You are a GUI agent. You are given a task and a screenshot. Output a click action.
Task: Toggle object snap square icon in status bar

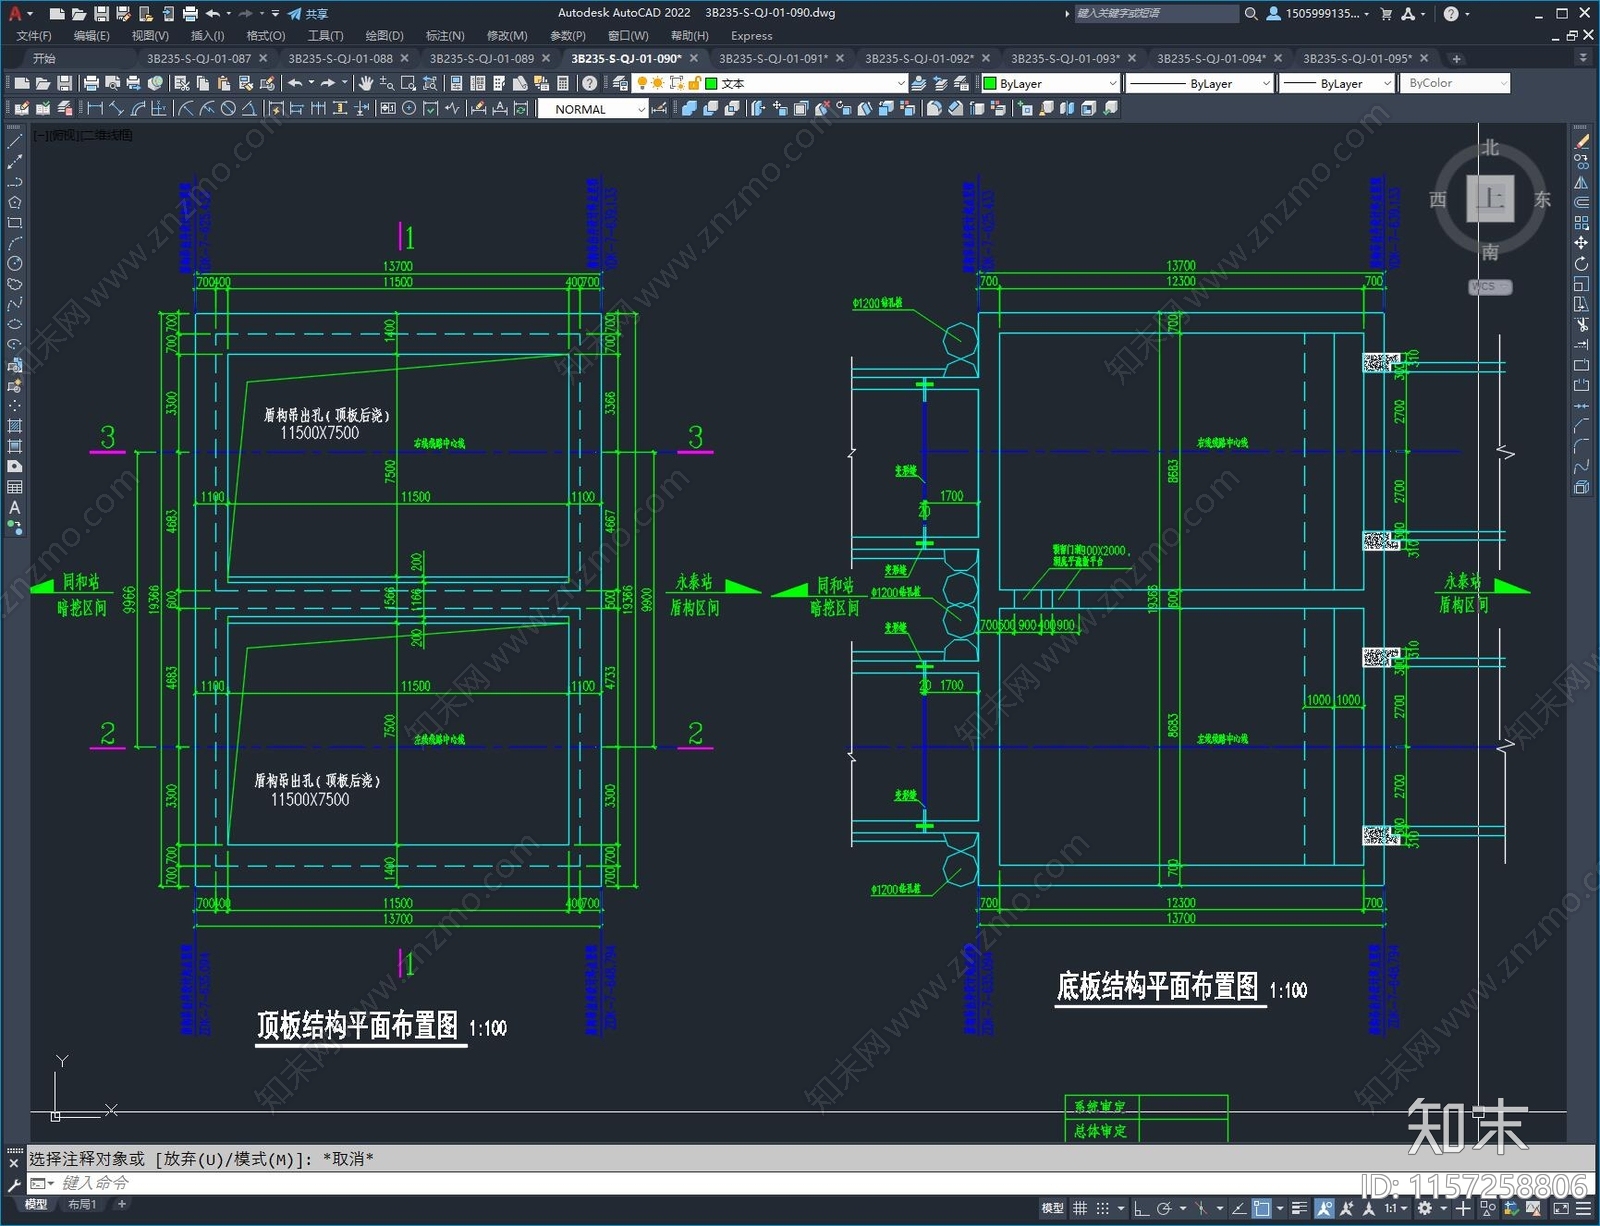pos(1262,1208)
